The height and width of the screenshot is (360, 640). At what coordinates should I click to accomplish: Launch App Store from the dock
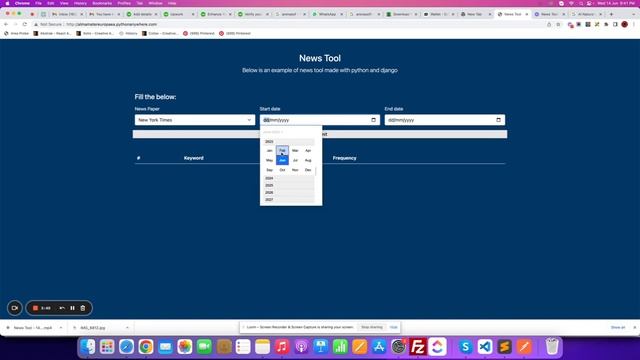(379, 347)
